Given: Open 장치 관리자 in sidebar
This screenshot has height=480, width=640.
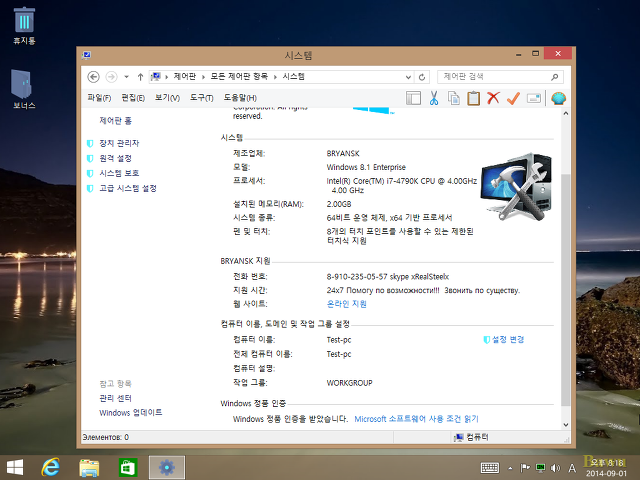Looking at the screenshot, I should coord(119,143).
